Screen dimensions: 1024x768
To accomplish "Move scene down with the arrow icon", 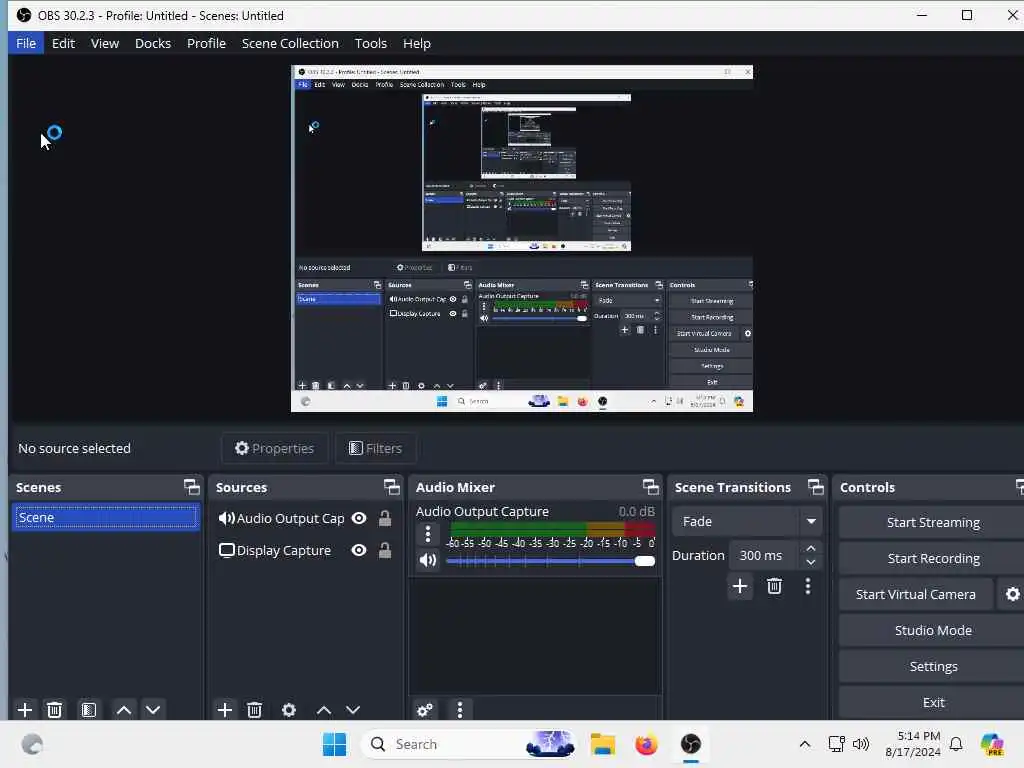I will point(153,710).
